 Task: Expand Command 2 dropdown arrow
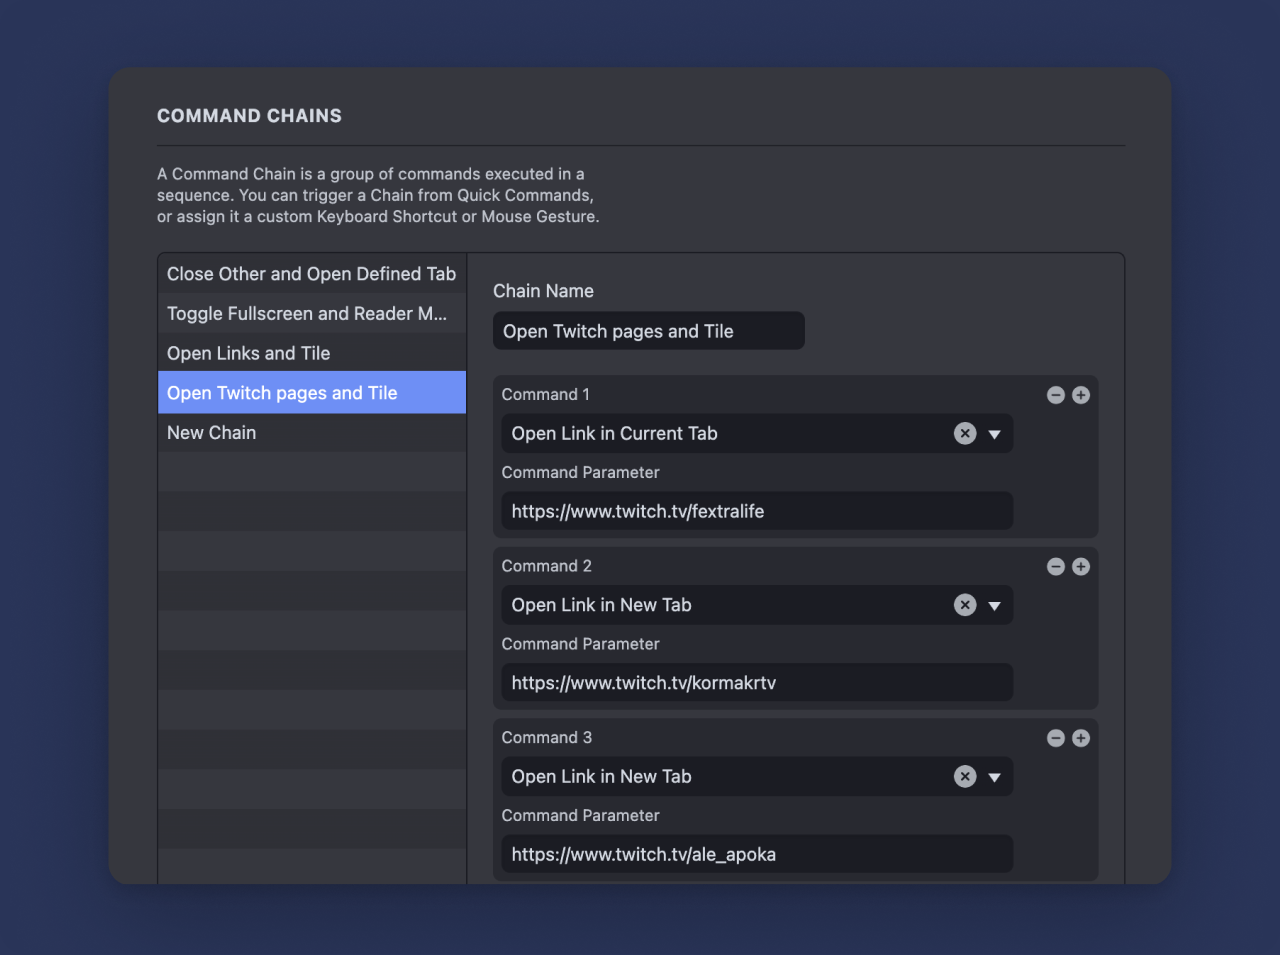(995, 606)
